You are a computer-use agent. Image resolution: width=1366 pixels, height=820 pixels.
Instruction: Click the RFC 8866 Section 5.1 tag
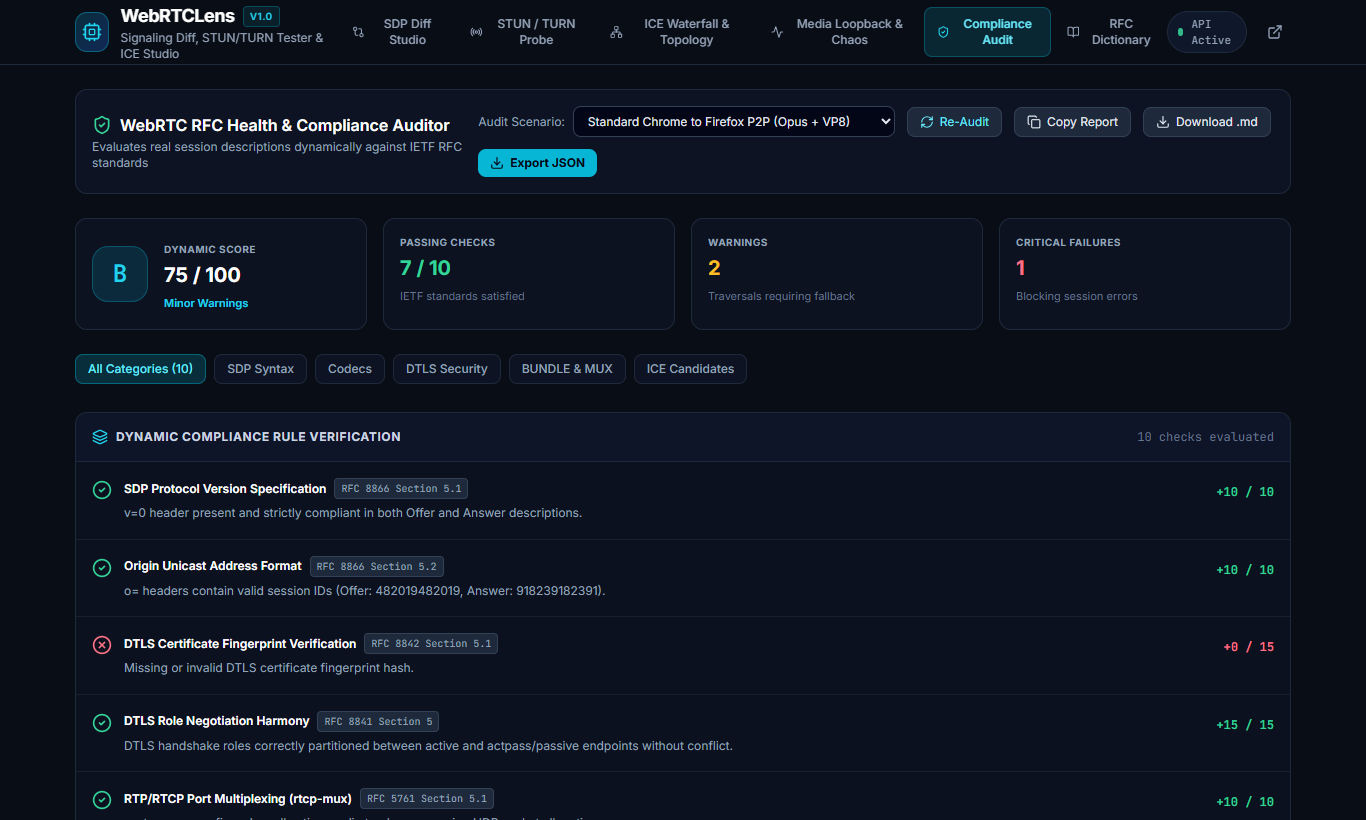click(x=401, y=489)
